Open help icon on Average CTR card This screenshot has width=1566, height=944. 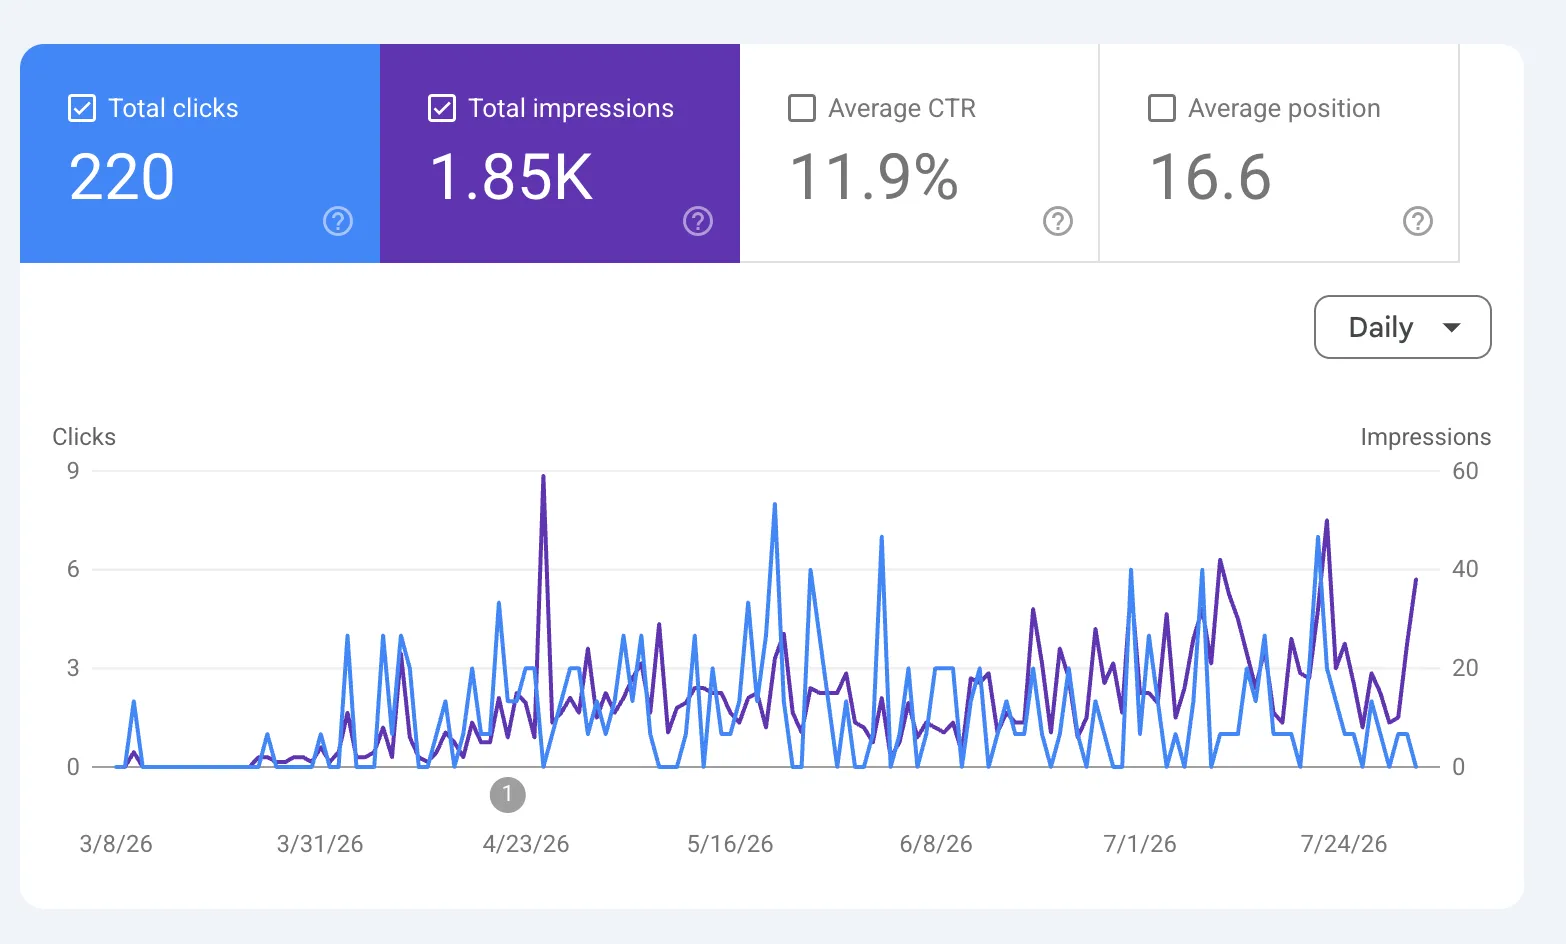click(x=1058, y=221)
